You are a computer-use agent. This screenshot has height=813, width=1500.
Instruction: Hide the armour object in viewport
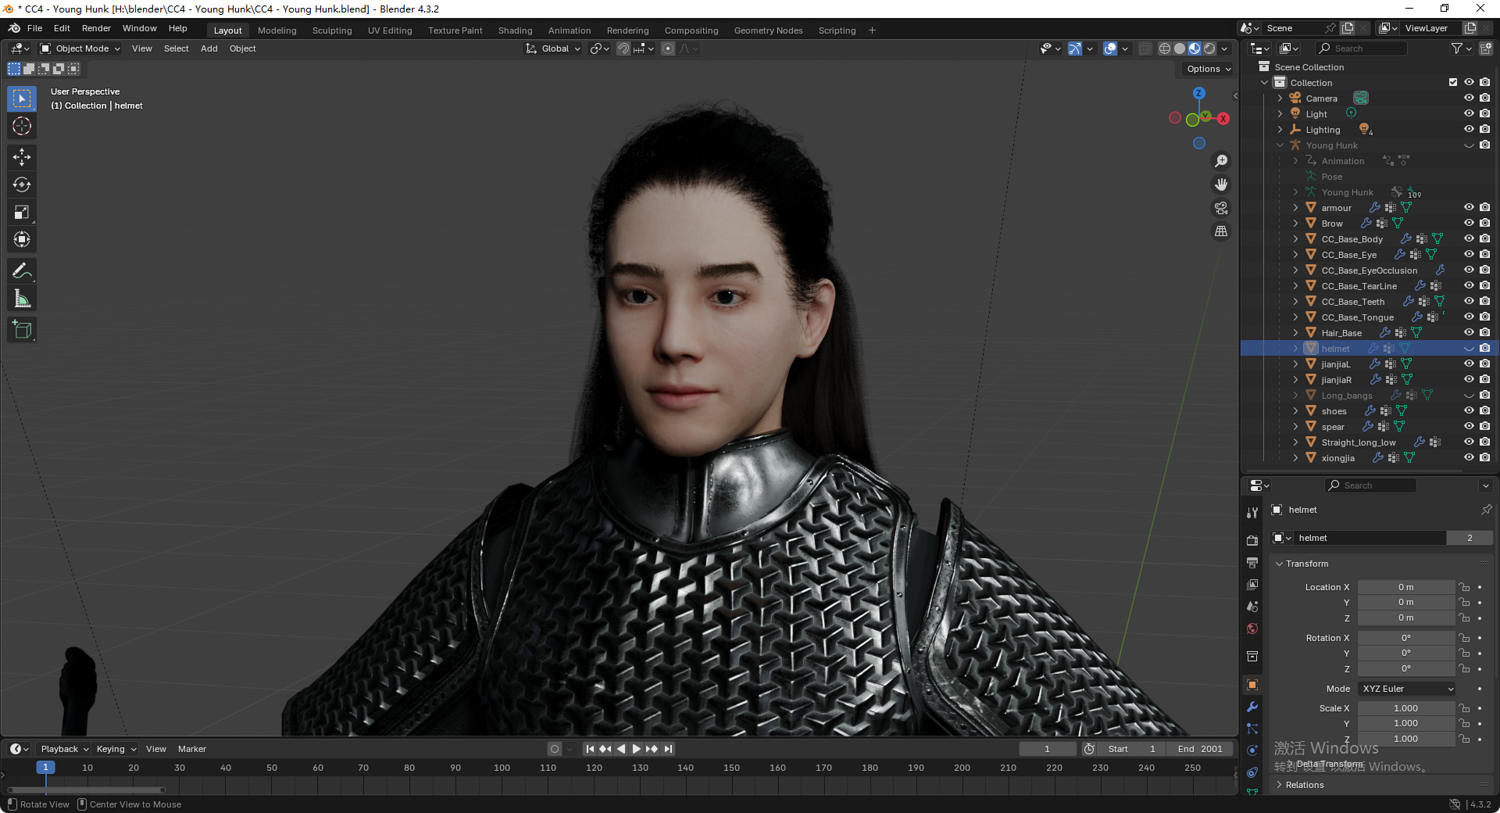point(1469,208)
